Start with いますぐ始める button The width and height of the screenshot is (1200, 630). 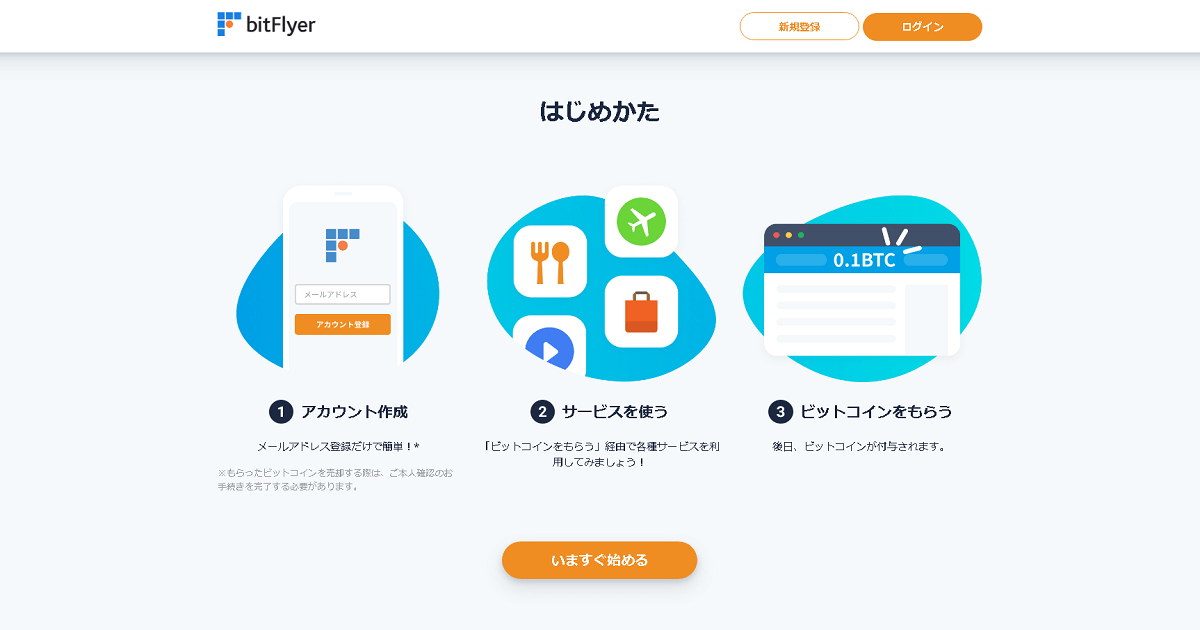click(600, 560)
